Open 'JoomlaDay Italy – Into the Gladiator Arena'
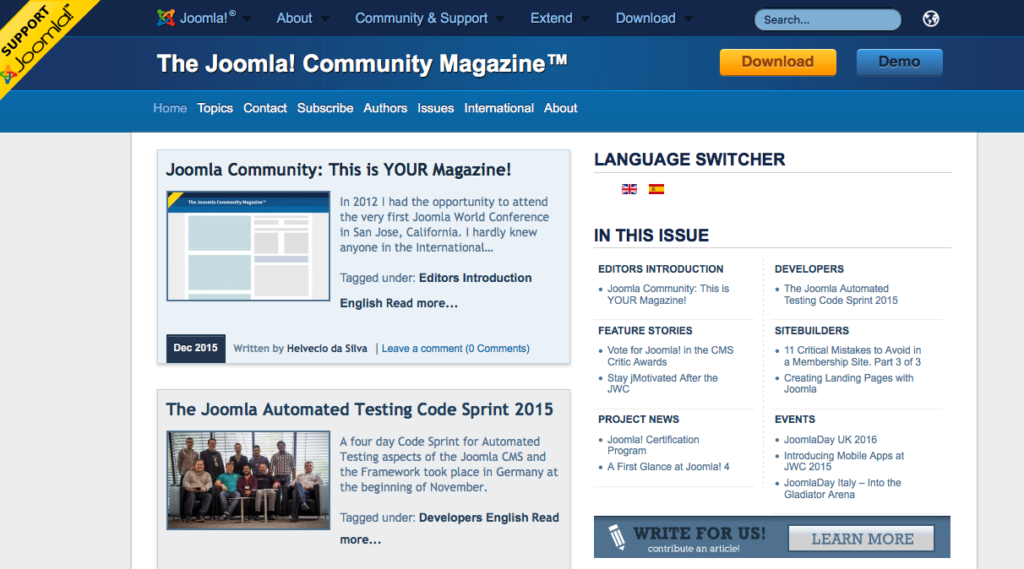Image resolution: width=1024 pixels, height=569 pixels. point(842,489)
